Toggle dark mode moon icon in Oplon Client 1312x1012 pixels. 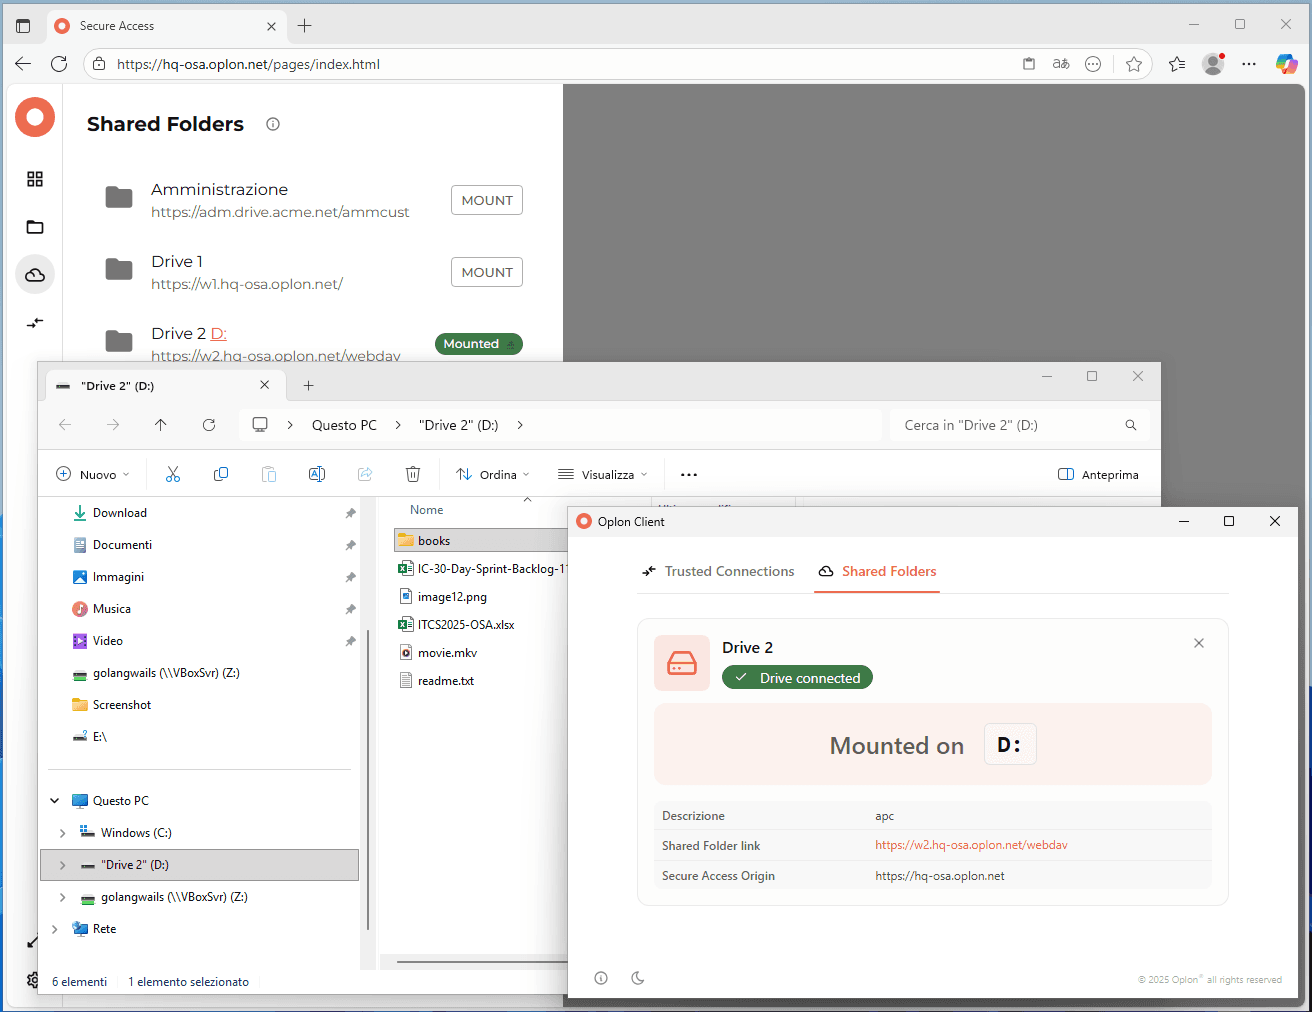[x=638, y=978]
